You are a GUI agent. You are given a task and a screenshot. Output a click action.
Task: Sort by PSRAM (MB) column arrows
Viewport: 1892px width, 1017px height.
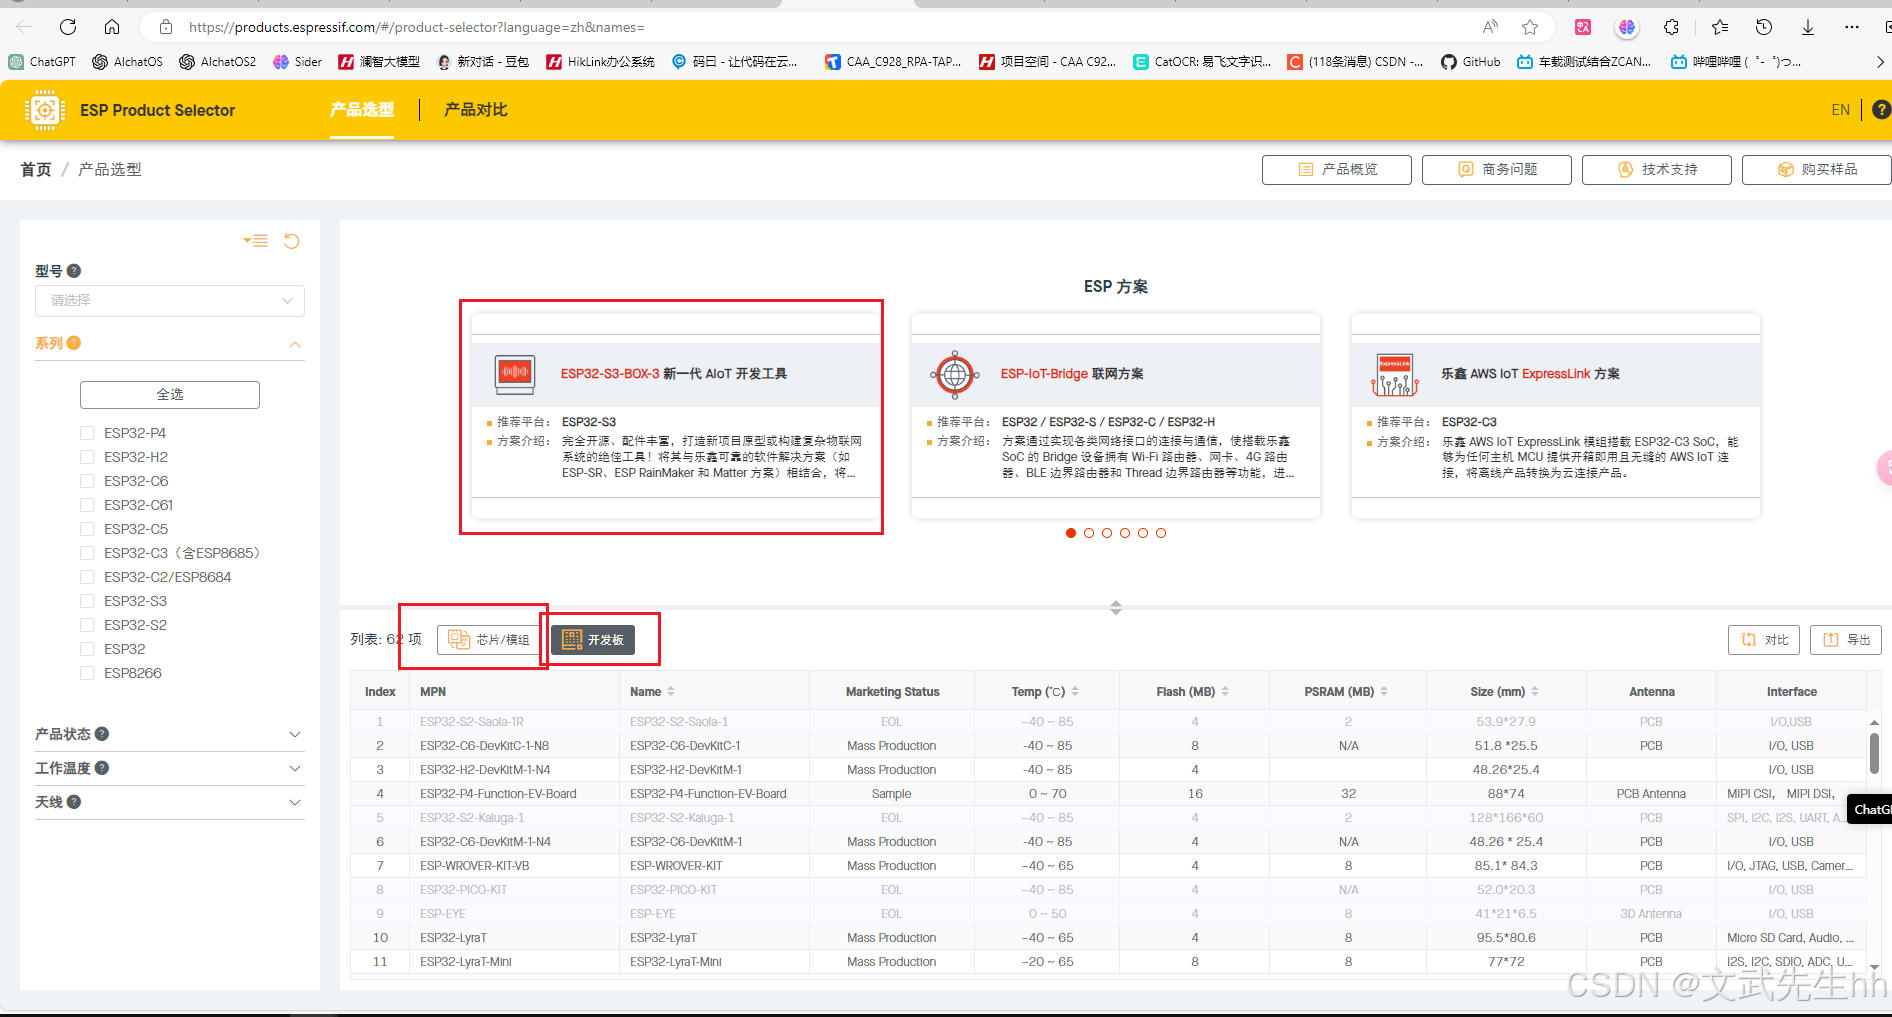tap(1384, 691)
